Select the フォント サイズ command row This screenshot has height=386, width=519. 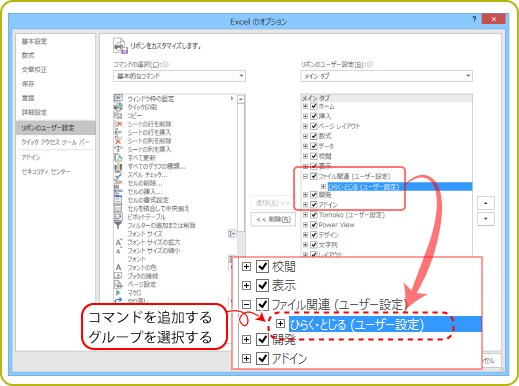[x=145, y=234]
